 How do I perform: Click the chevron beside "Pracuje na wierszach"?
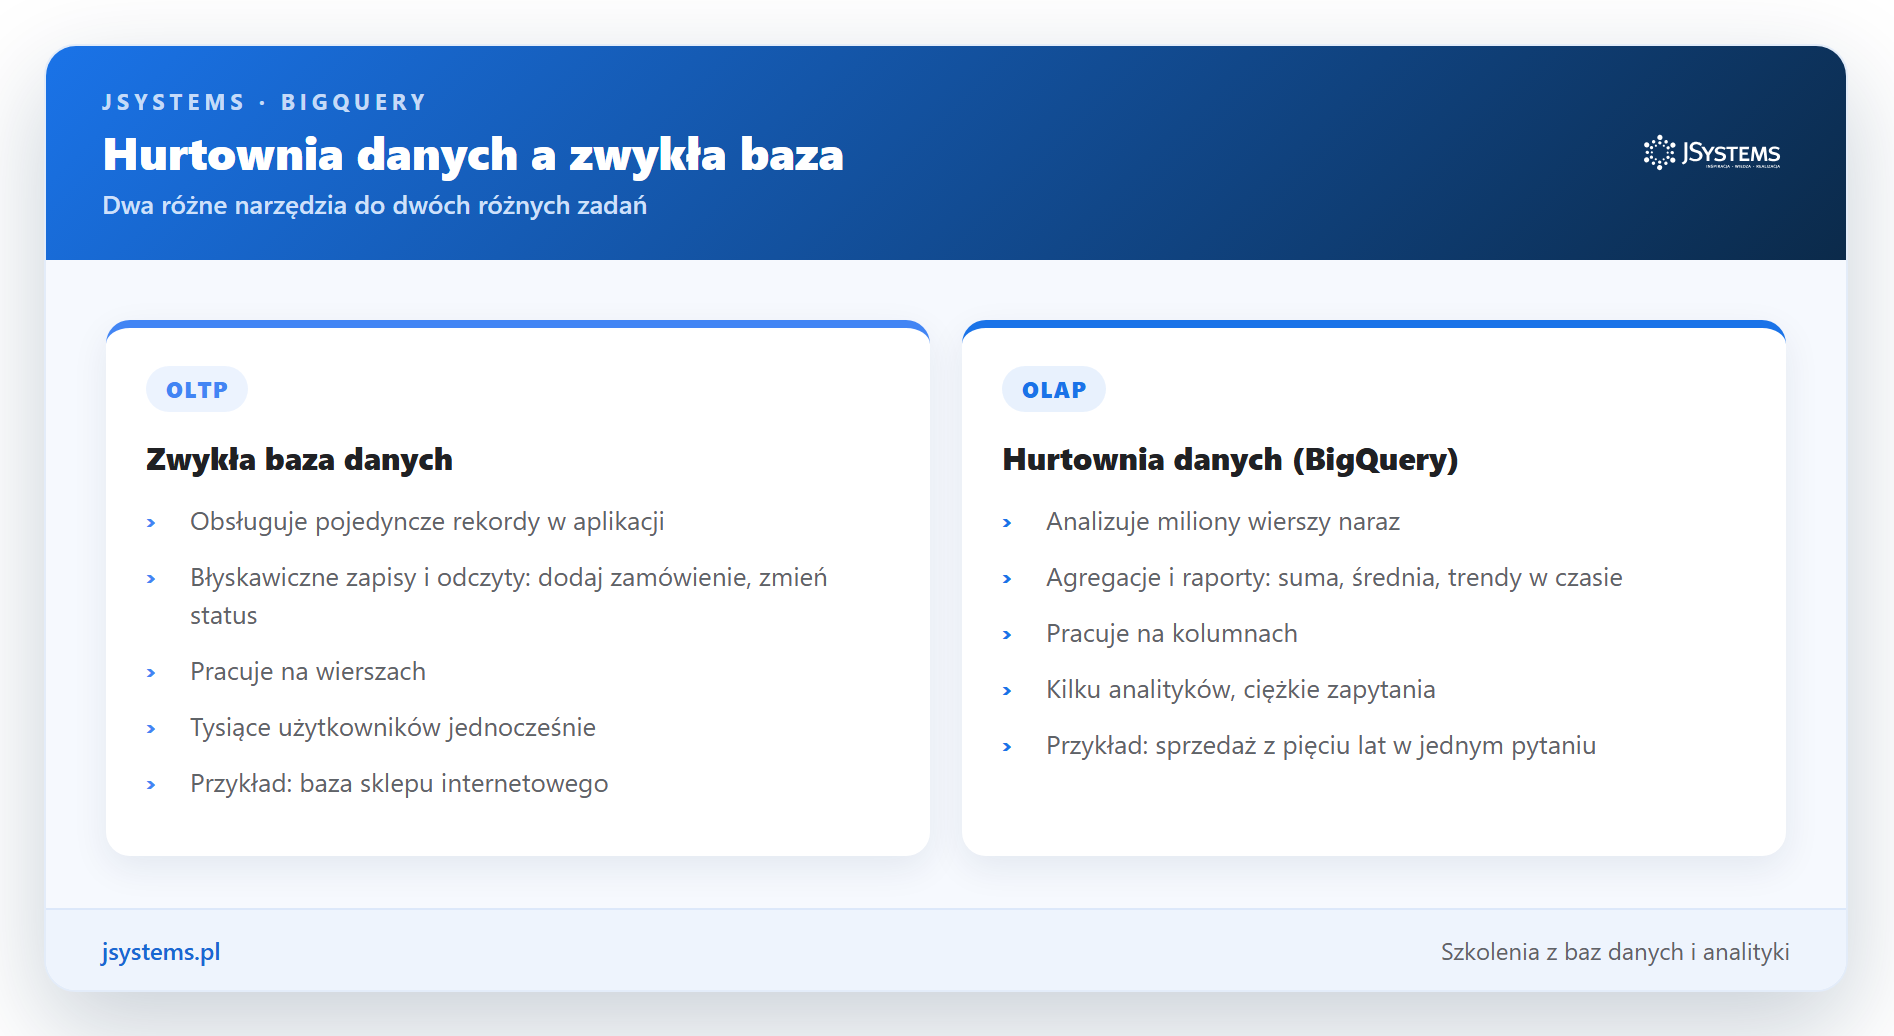coord(151,673)
